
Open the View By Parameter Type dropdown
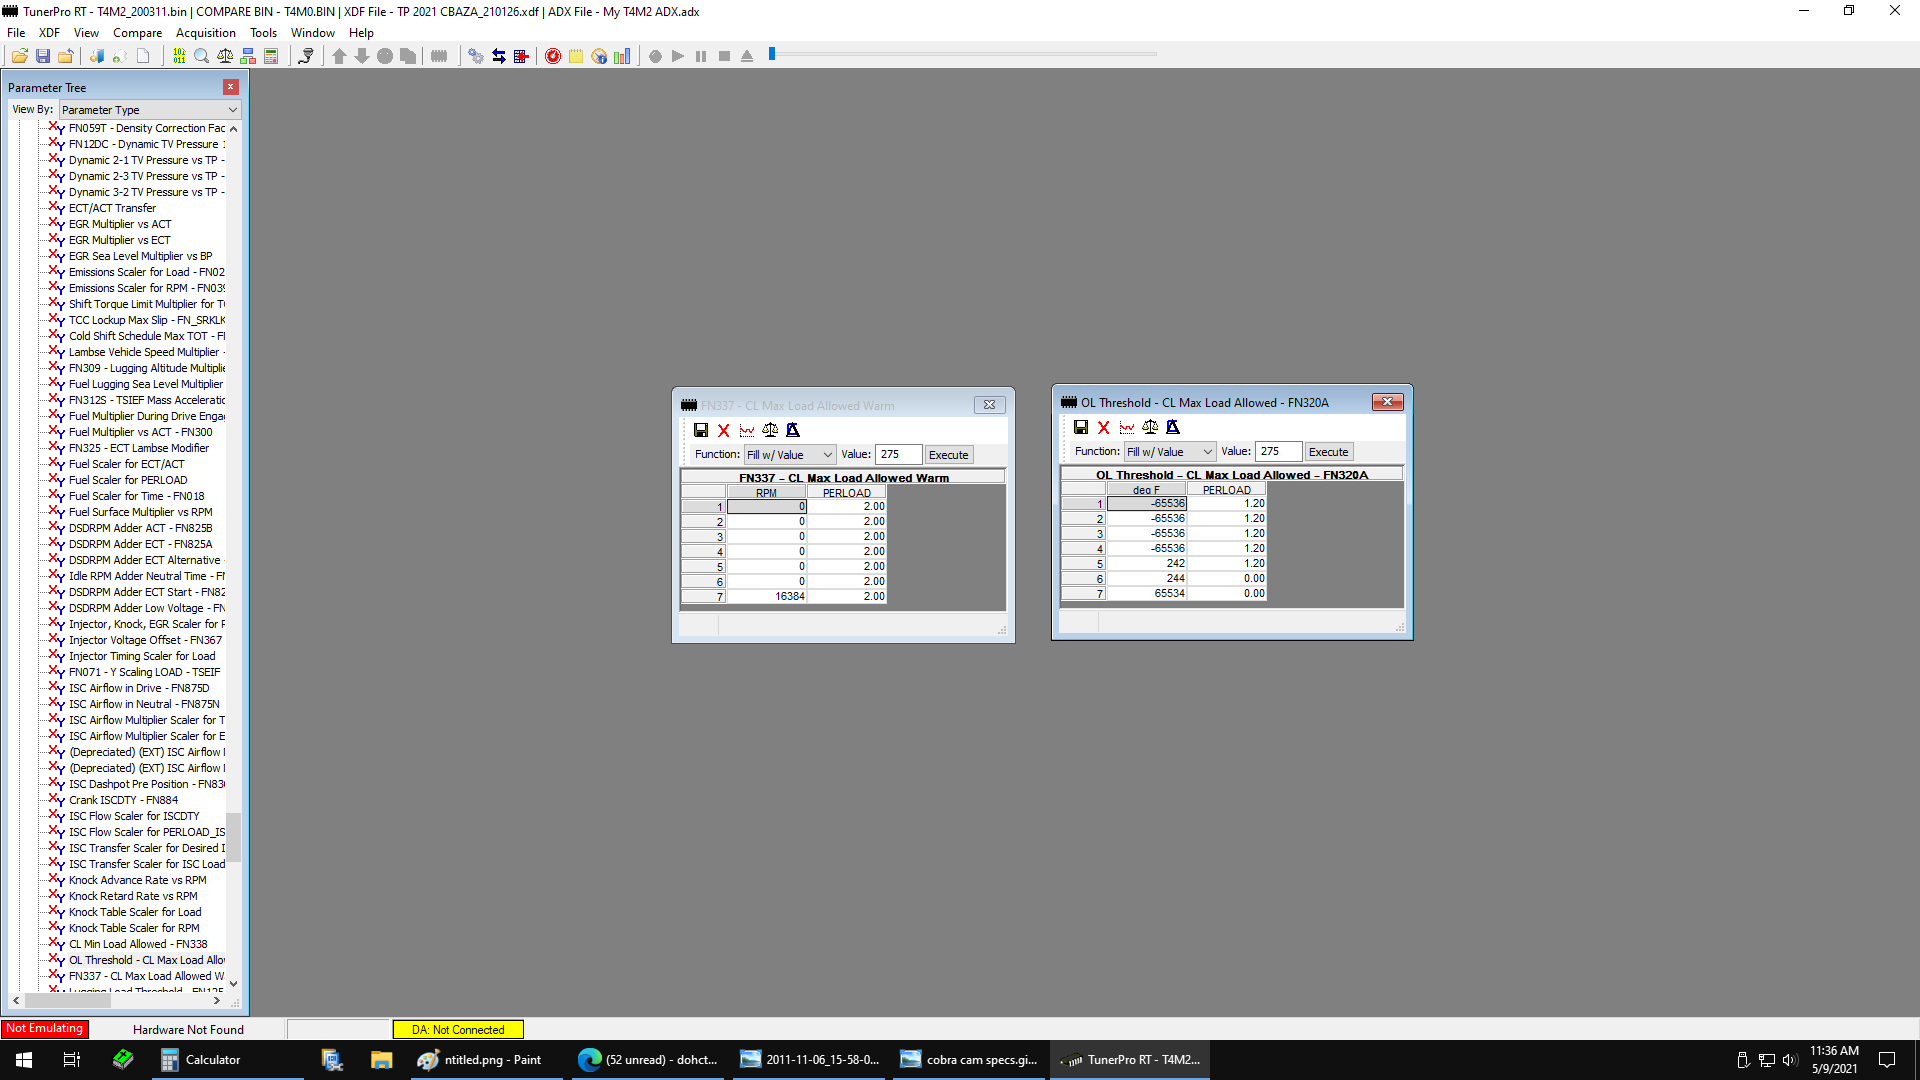tap(150, 110)
